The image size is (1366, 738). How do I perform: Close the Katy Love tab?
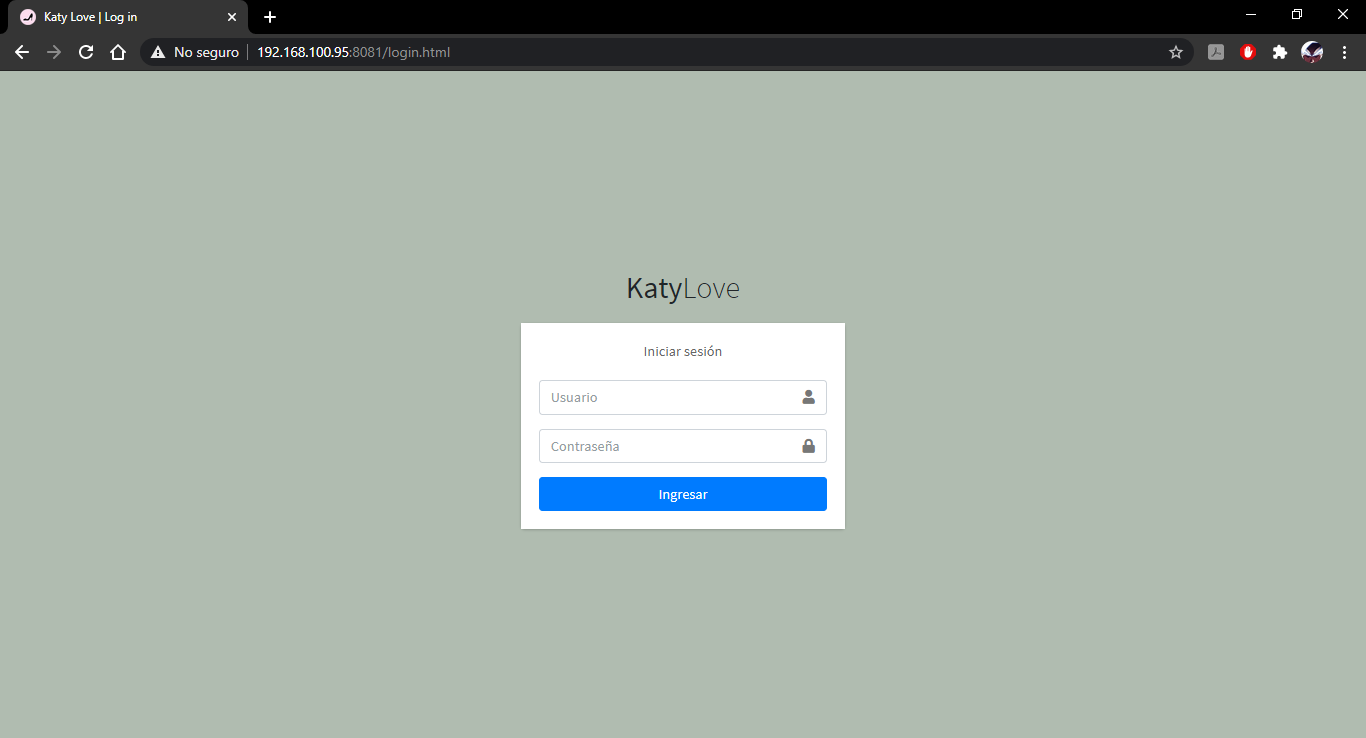coord(232,17)
